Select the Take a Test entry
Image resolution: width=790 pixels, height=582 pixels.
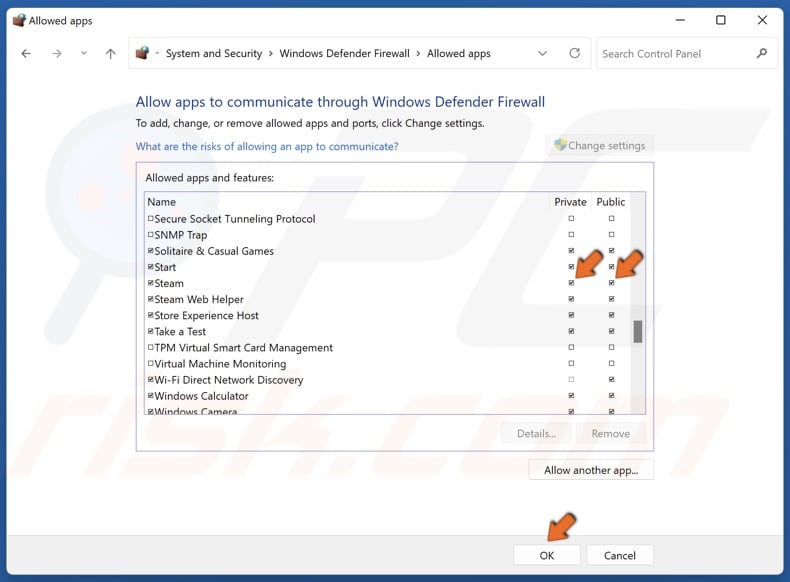pyautogui.click(x=387, y=332)
